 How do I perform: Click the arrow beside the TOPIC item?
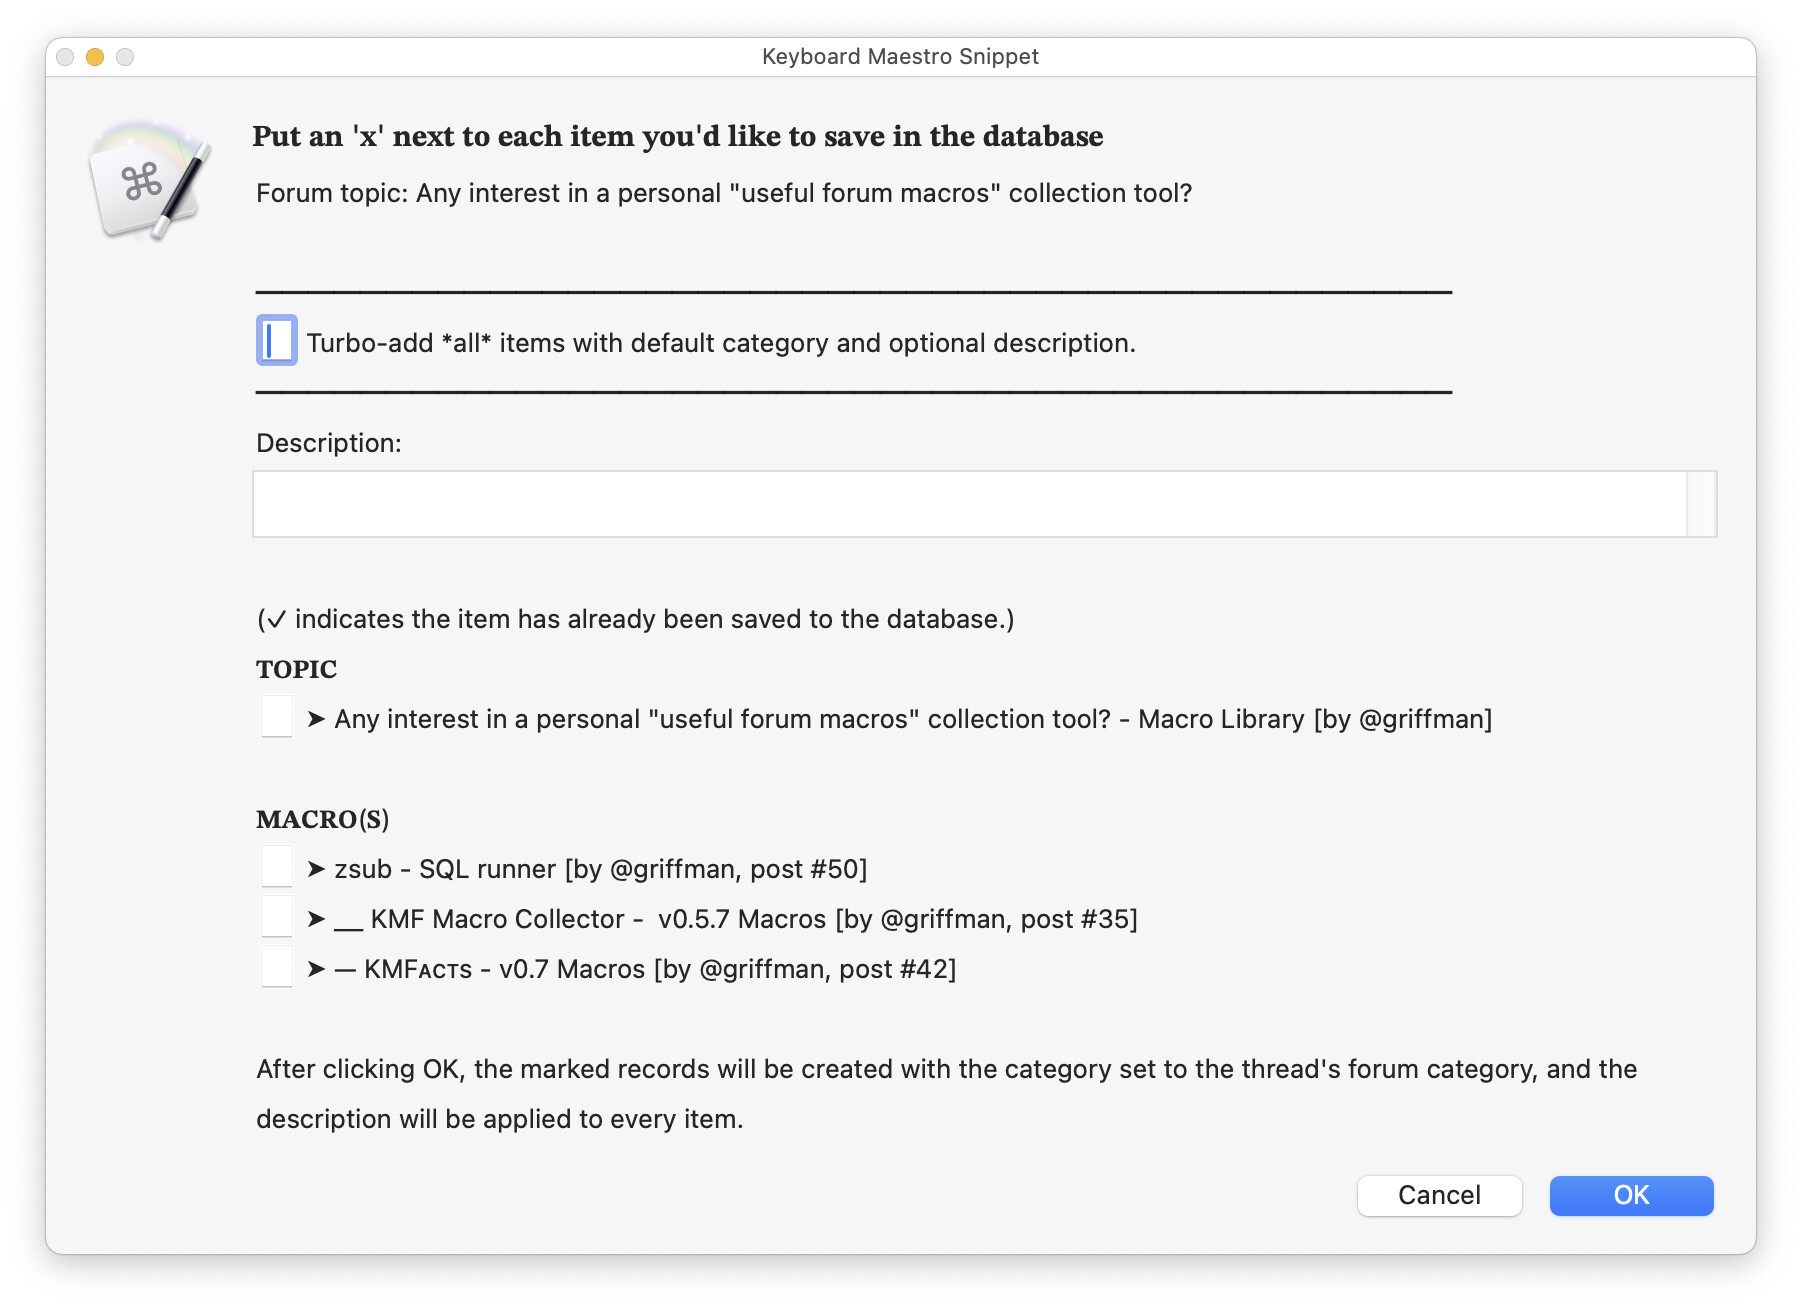pos(316,719)
